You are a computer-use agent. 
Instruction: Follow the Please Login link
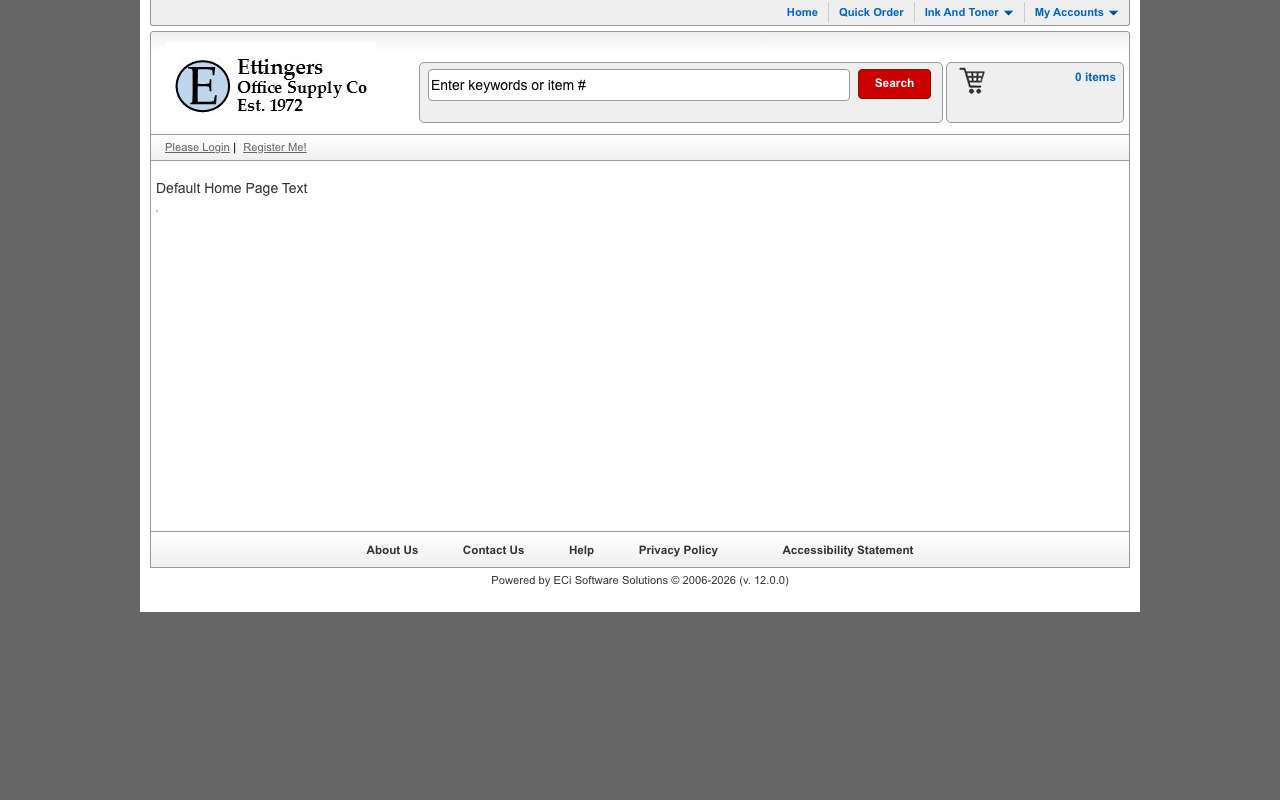pyautogui.click(x=197, y=147)
